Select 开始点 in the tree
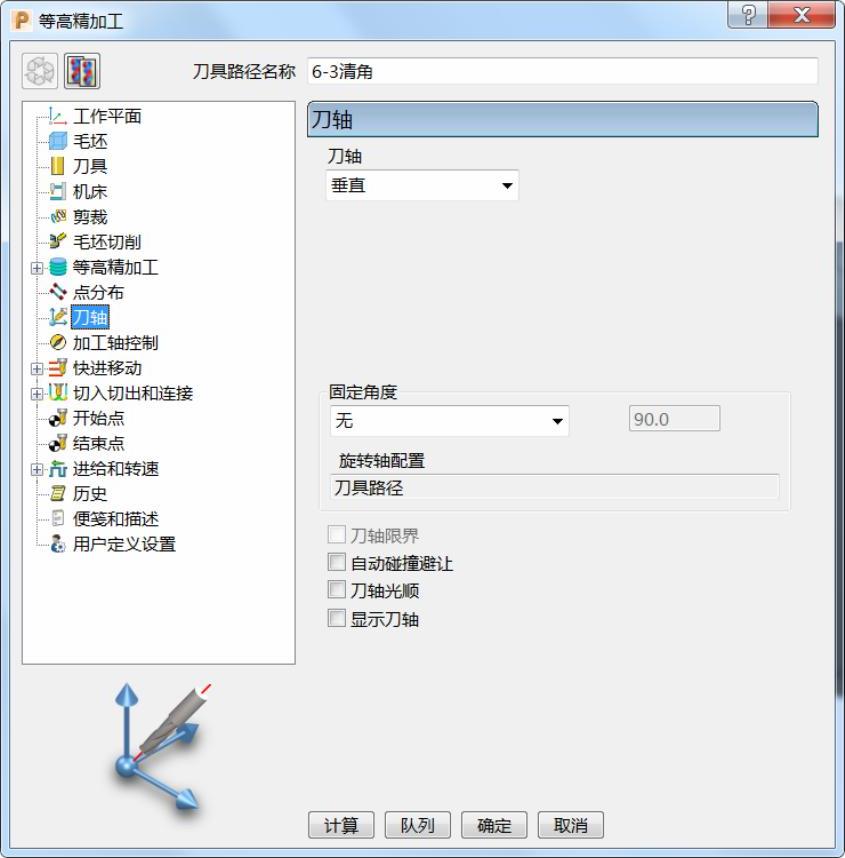The width and height of the screenshot is (845, 858). (x=99, y=419)
